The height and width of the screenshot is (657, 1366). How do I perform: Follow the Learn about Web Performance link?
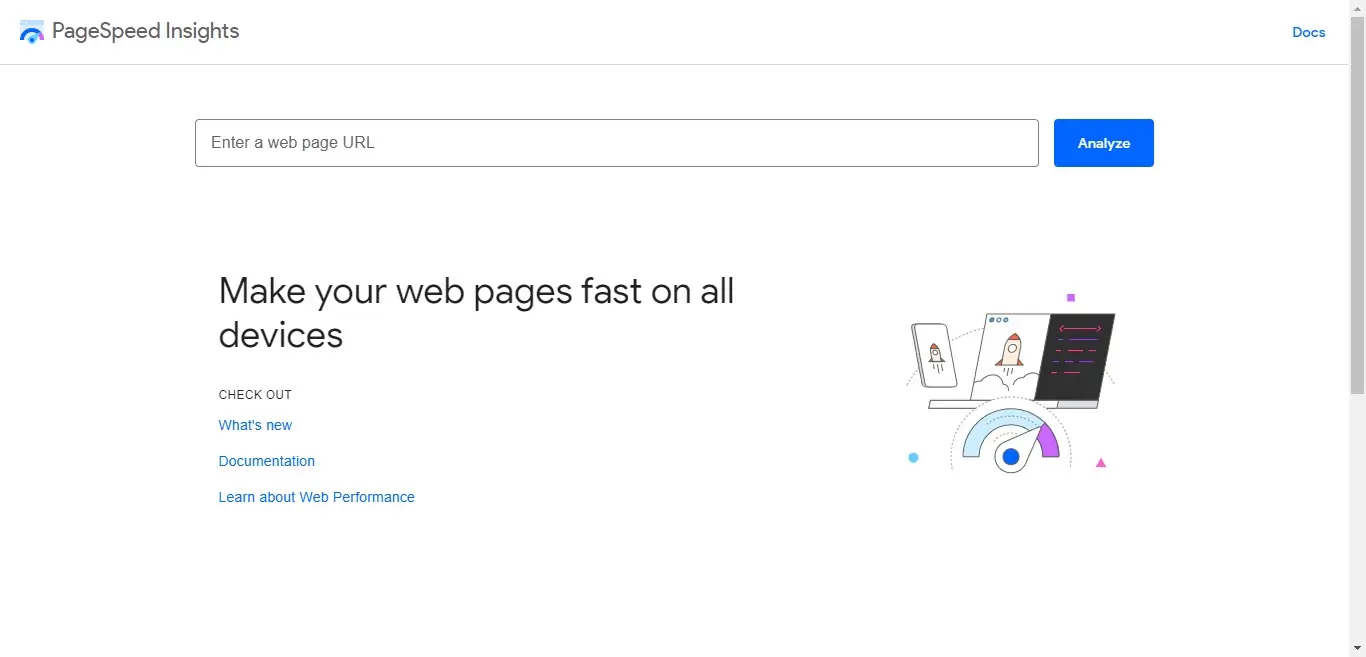(316, 497)
